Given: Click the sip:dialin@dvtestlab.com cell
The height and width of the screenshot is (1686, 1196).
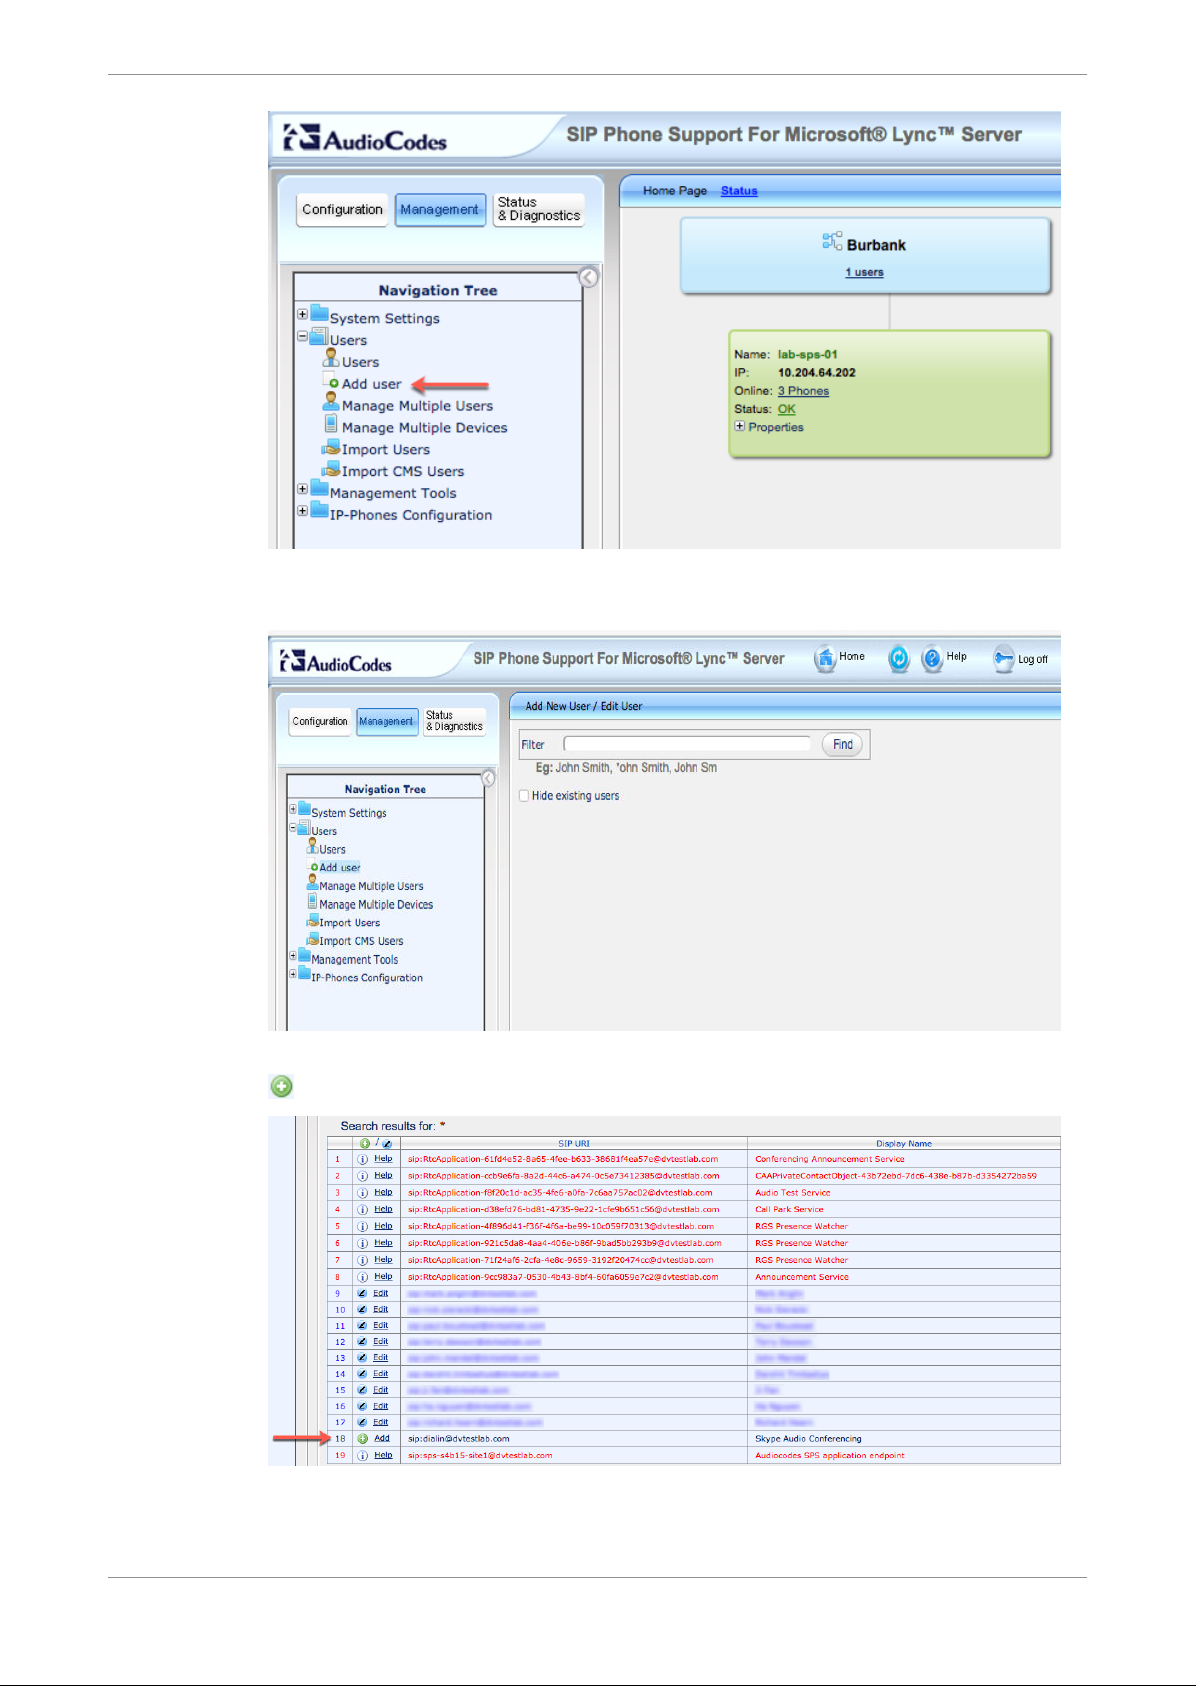Looking at the screenshot, I should click(x=459, y=1439).
